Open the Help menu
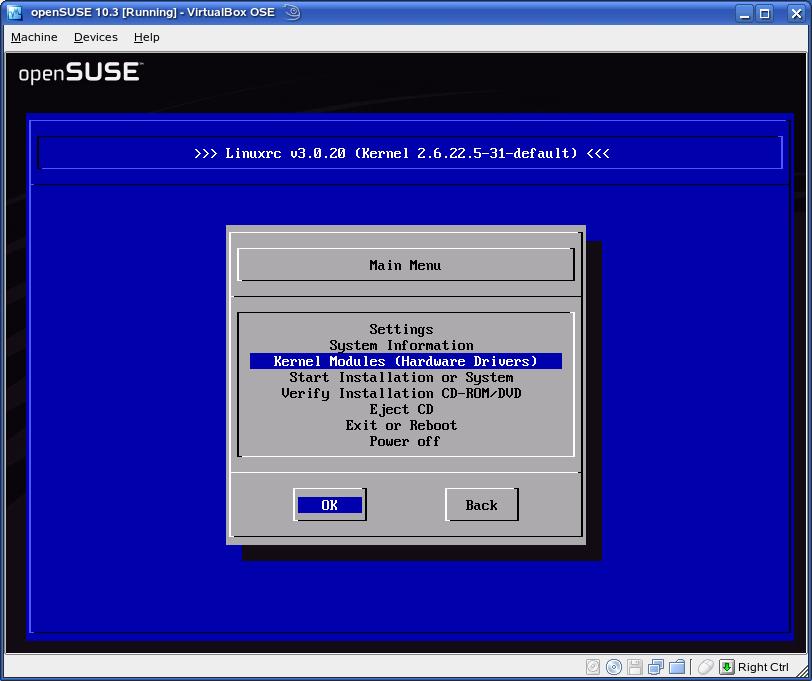Screen dimensions: 812x681 (147, 37)
